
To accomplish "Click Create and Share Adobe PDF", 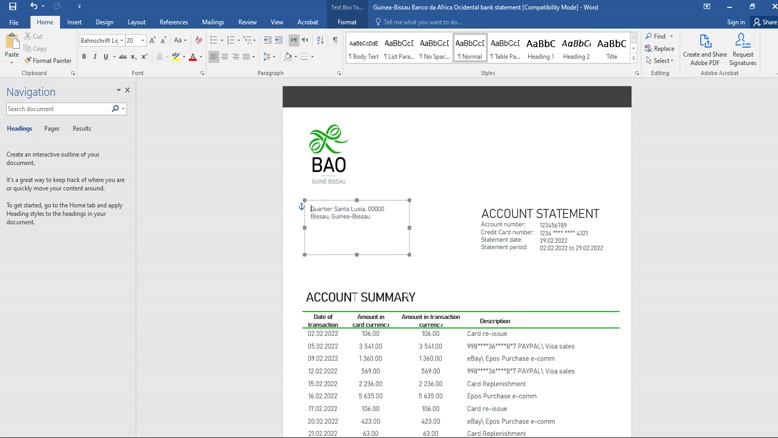I will 705,50.
